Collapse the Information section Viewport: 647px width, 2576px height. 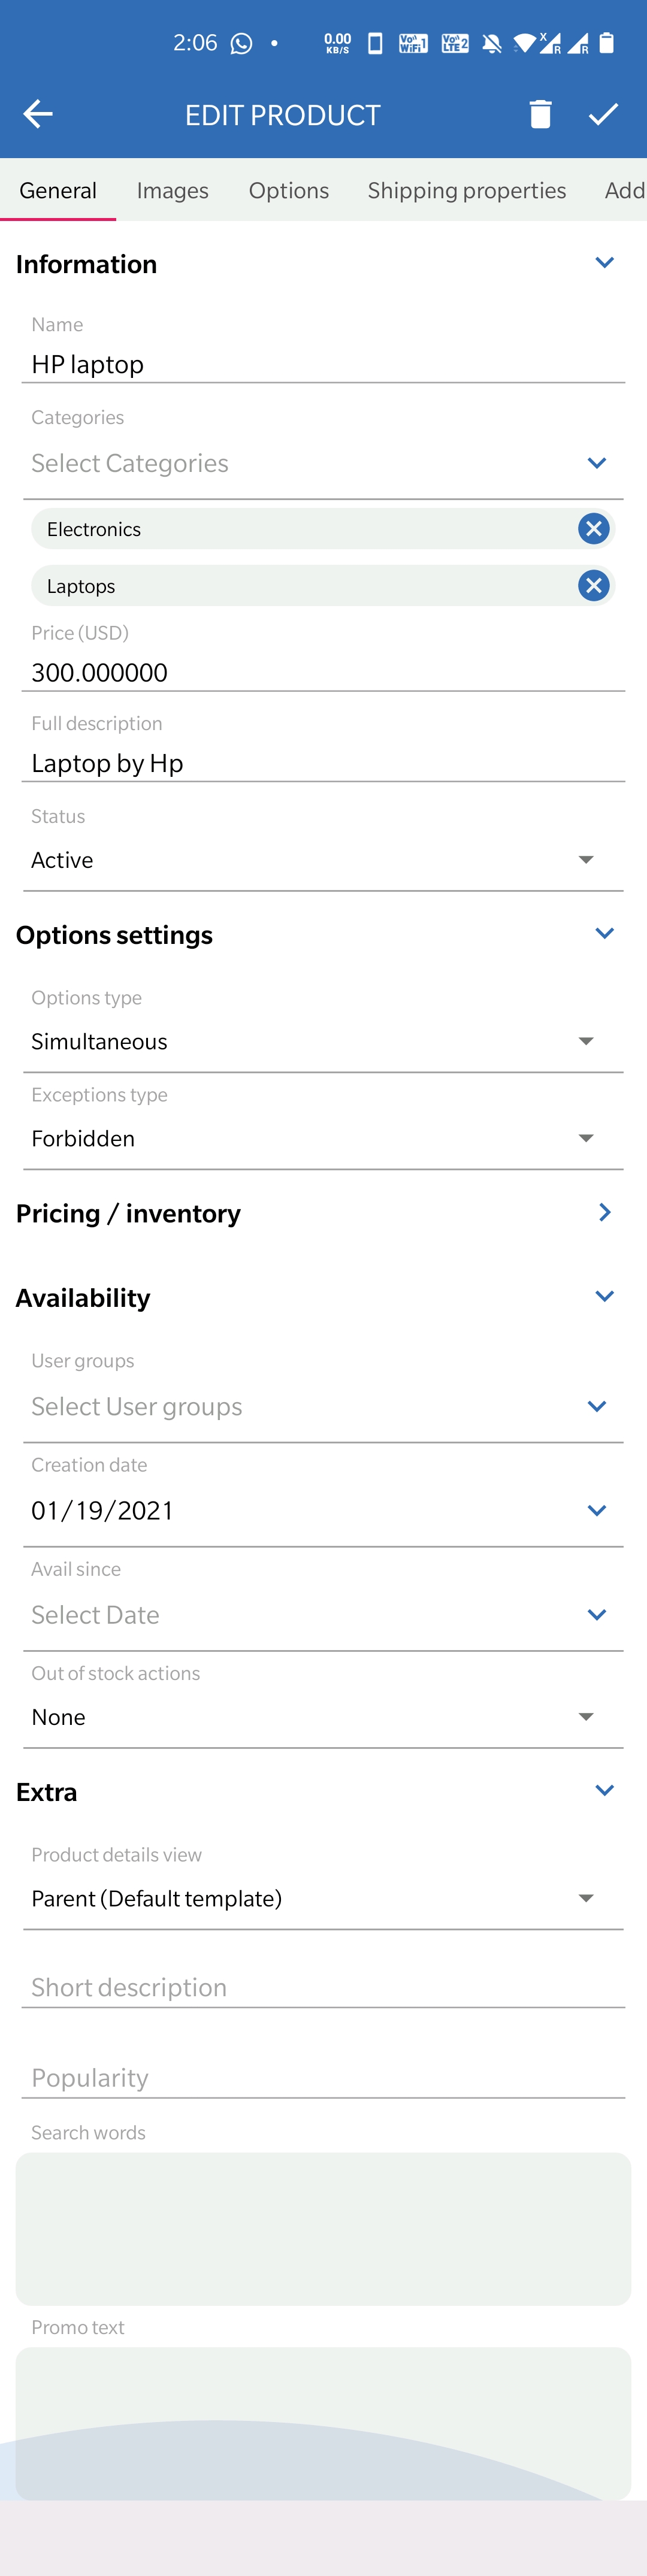tap(604, 263)
